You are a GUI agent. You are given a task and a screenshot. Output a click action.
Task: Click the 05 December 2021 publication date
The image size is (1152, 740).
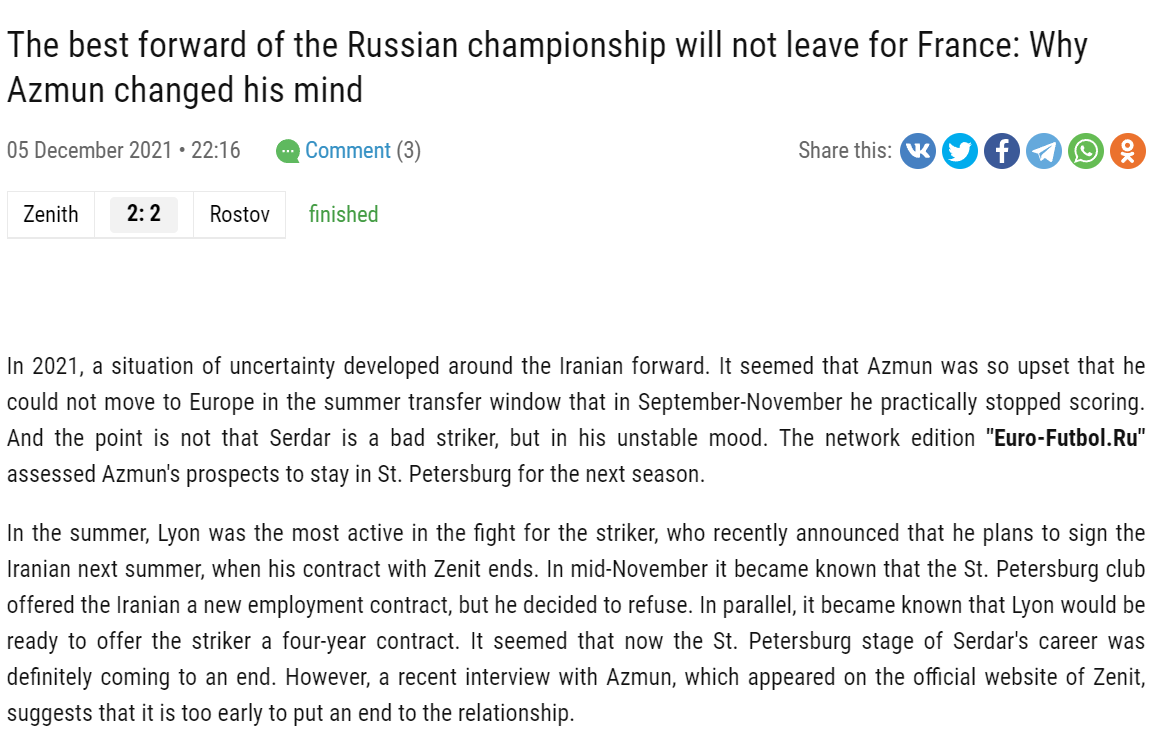89,151
